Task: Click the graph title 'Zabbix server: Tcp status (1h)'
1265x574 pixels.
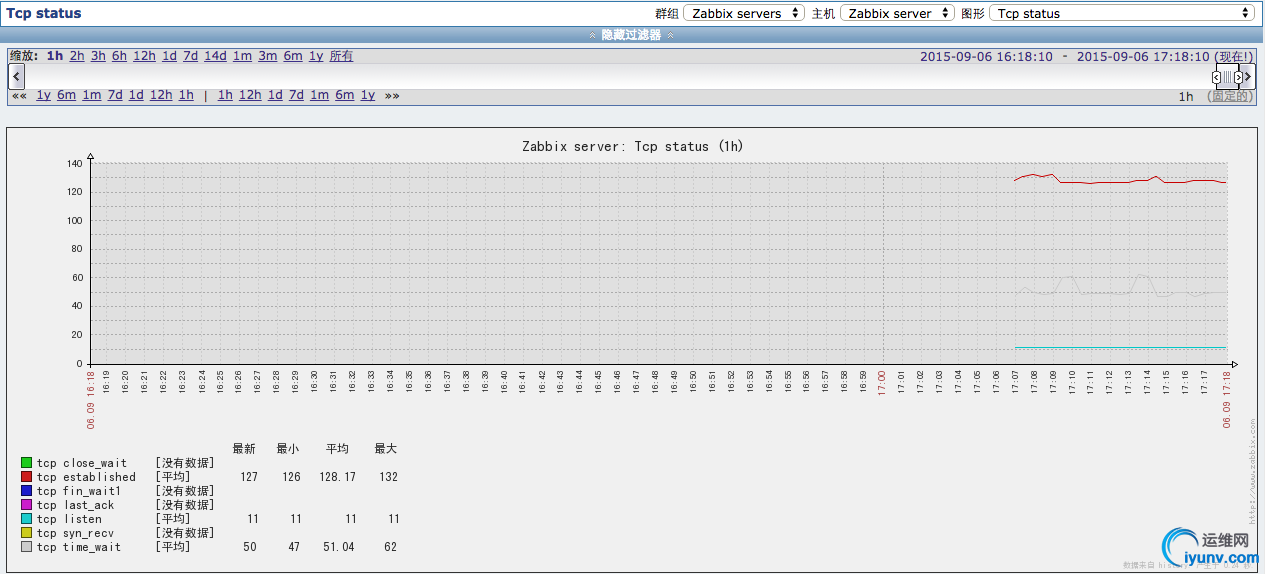Action: coord(633,146)
